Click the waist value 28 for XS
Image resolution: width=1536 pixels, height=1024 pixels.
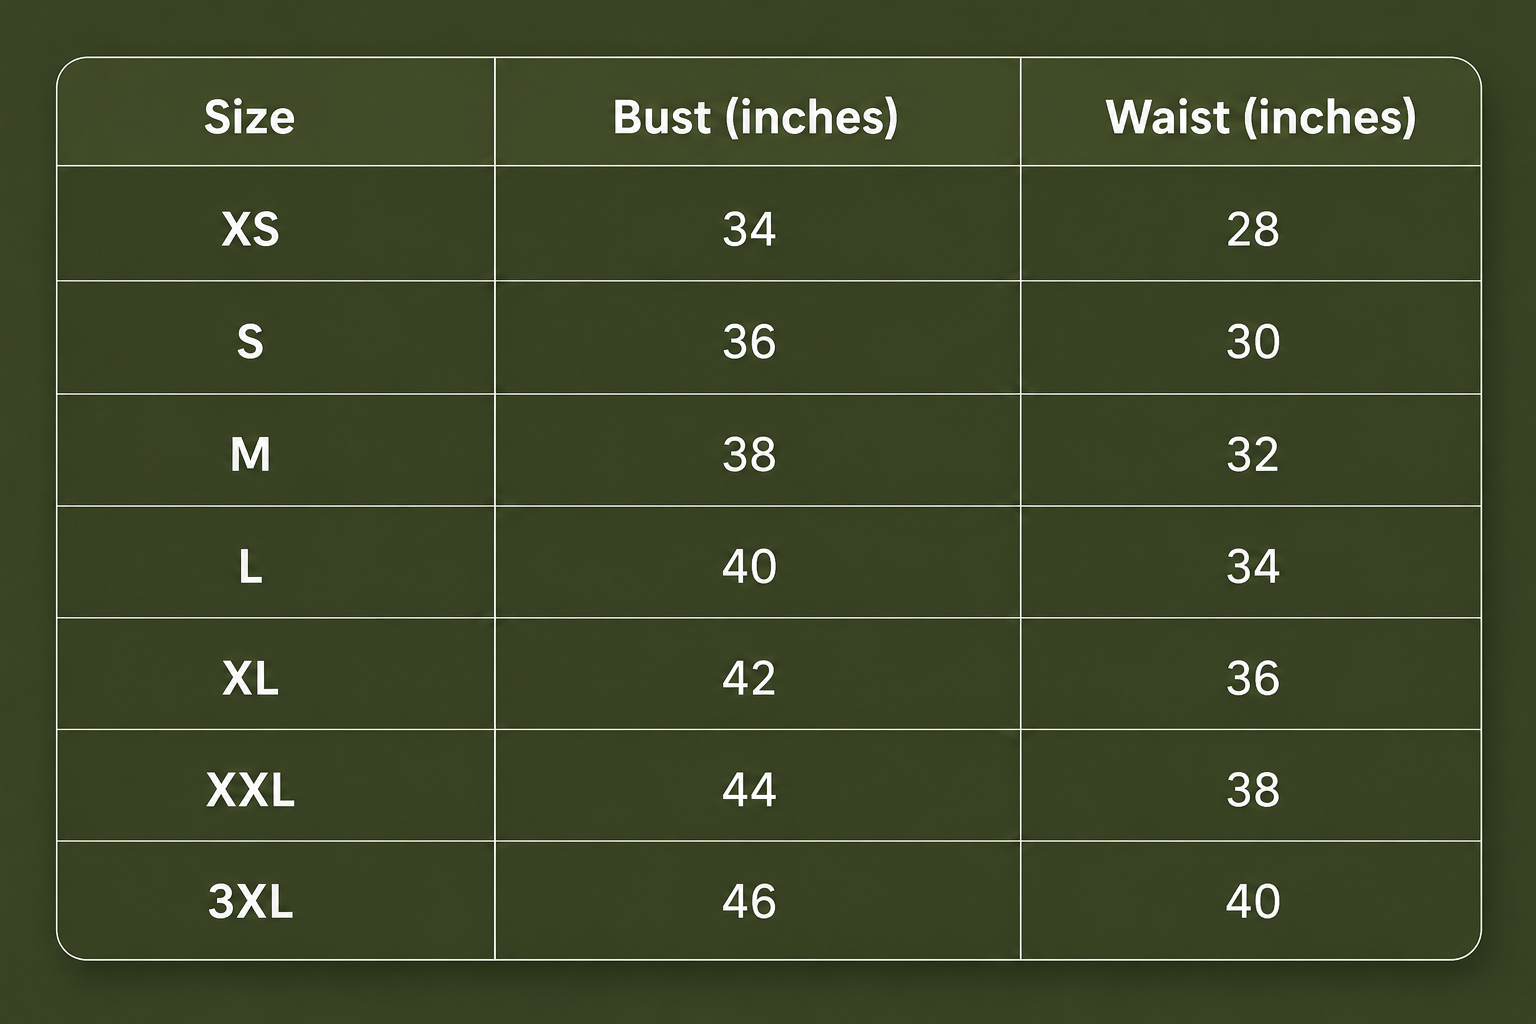pyautogui.click(x=1253, y=229)
